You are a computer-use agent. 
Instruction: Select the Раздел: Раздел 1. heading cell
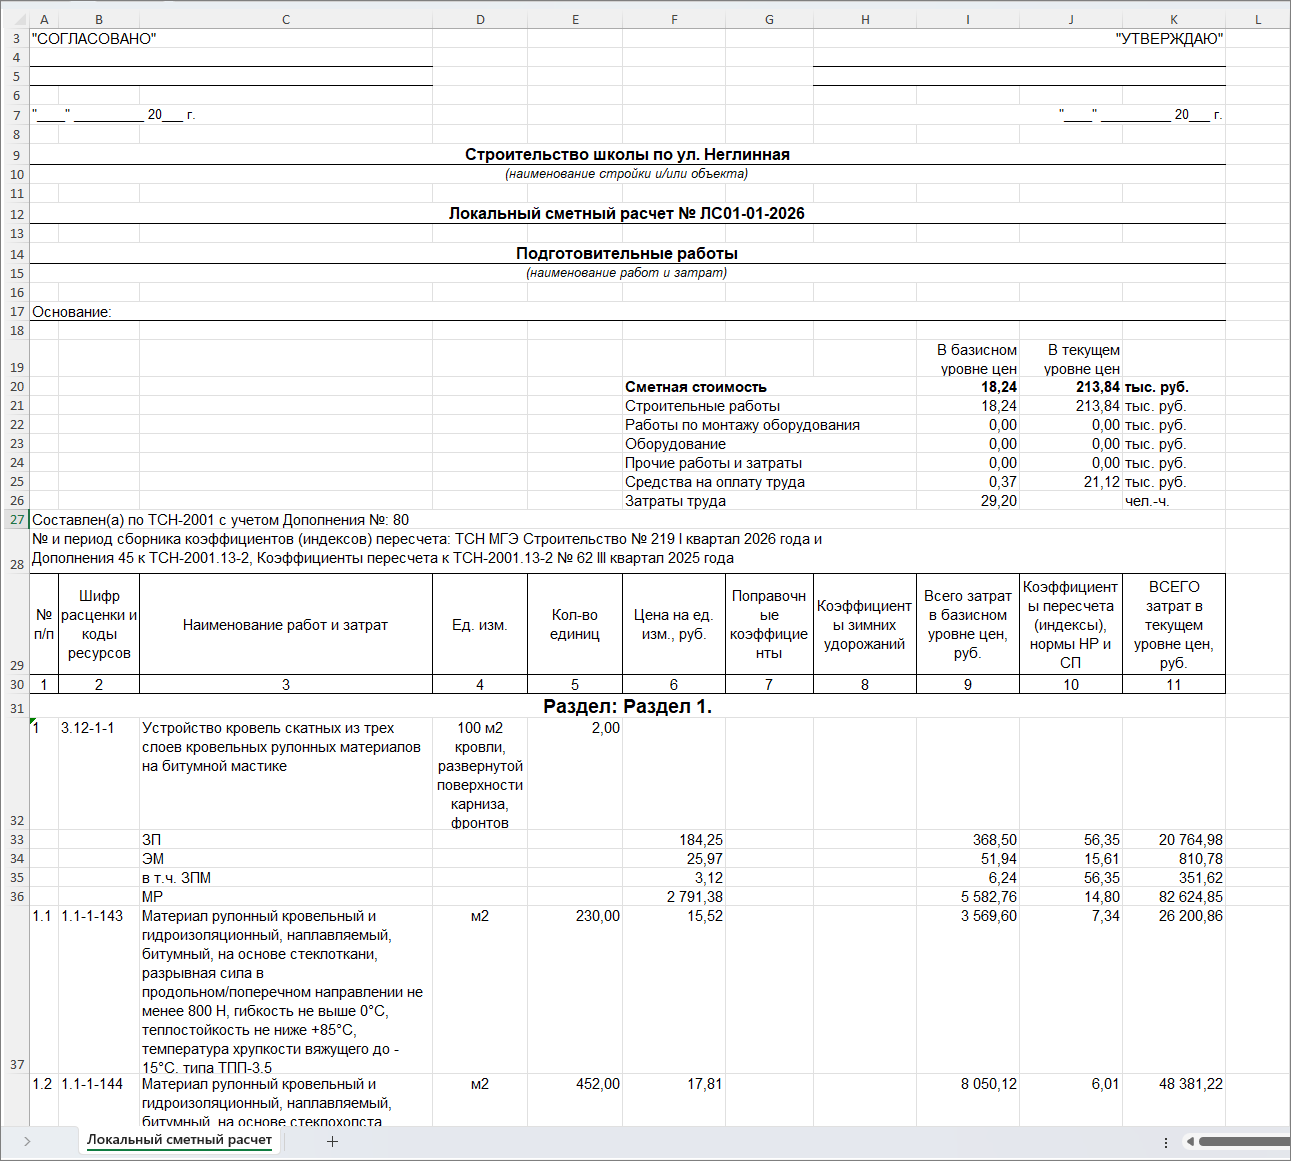point(627,706)
